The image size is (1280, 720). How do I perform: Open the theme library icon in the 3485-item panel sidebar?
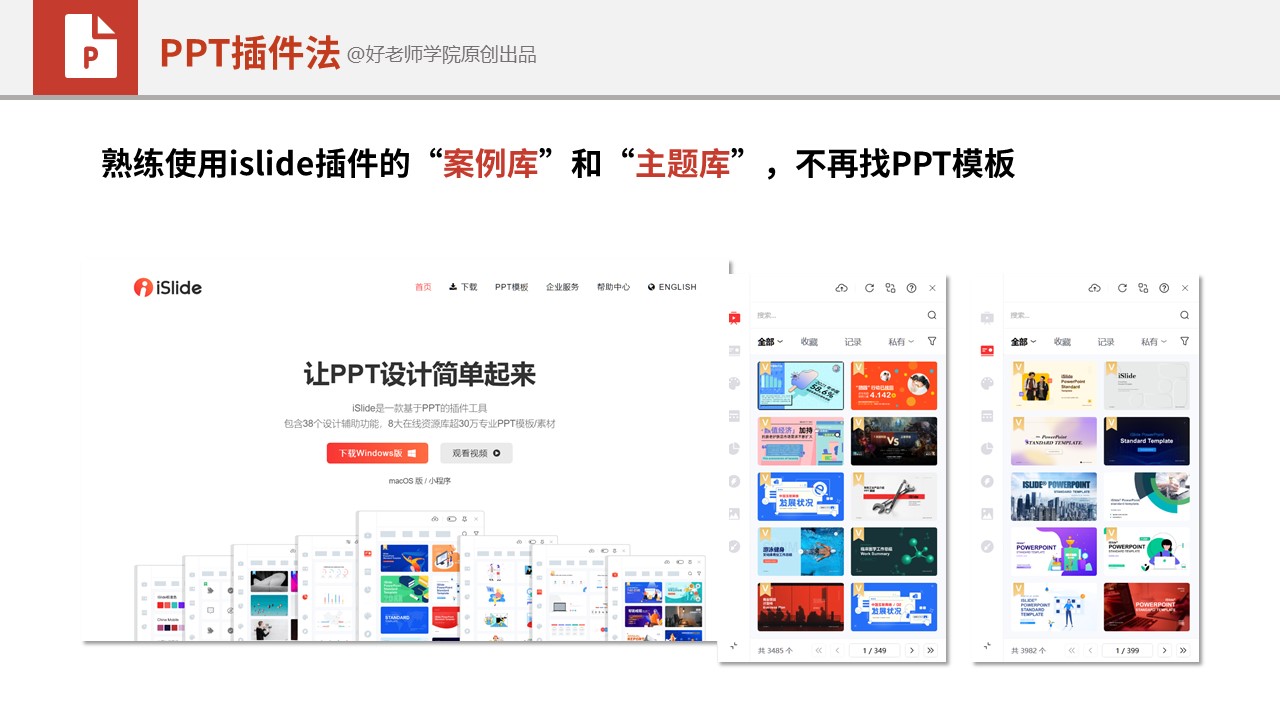[734, 350]
